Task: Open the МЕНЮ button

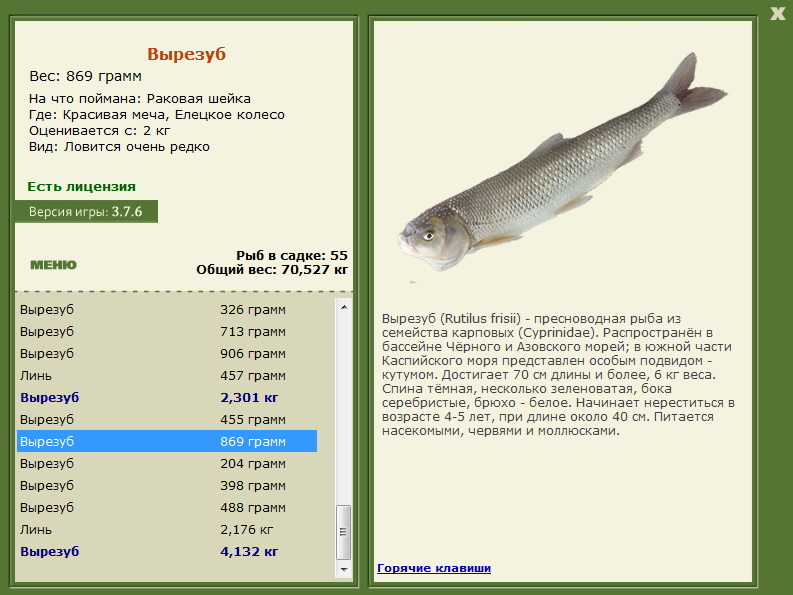Action: 54,265
